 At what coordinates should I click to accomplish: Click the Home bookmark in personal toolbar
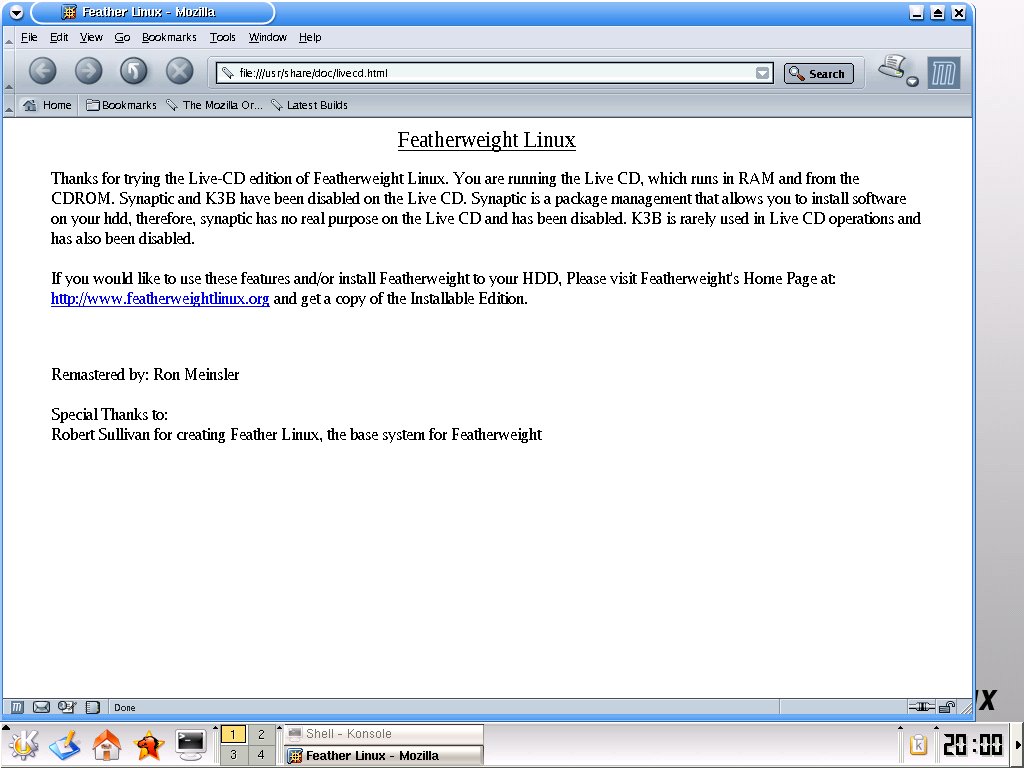tap(47, 105)
